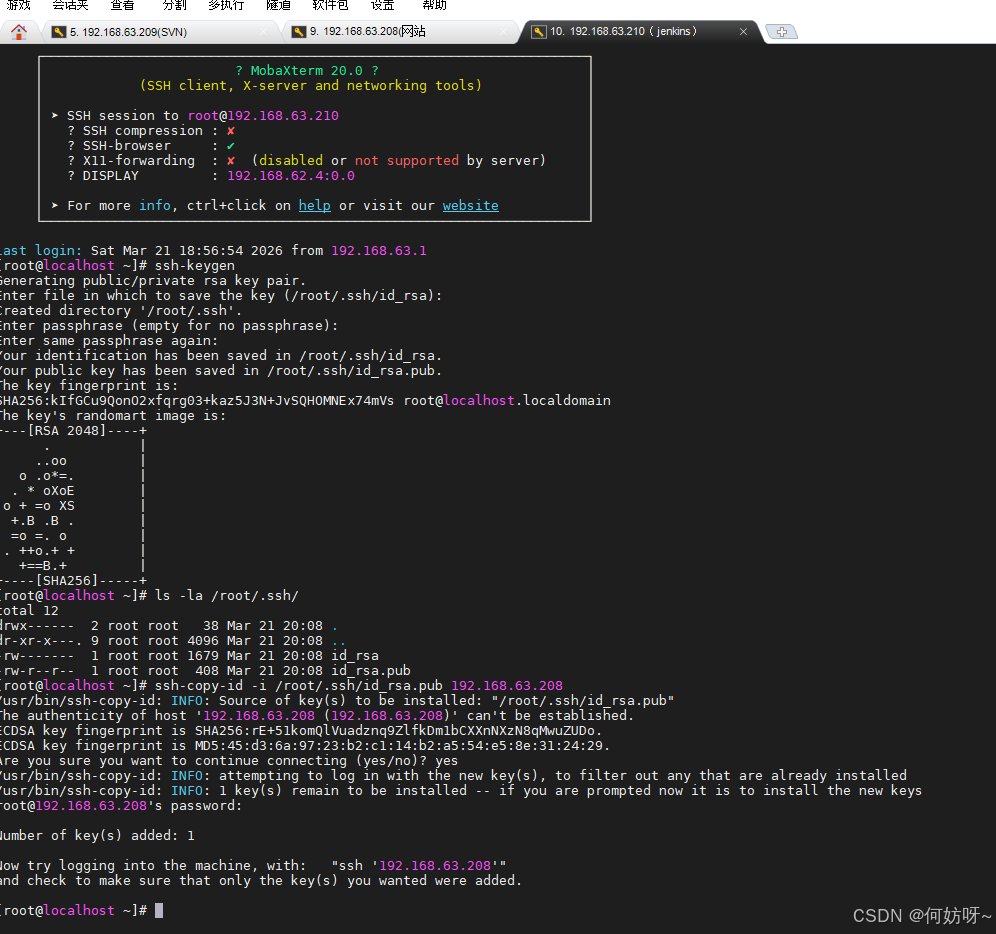996x934 pixels.
Task: Open the 游戏 menu
Action: point(18,5)
